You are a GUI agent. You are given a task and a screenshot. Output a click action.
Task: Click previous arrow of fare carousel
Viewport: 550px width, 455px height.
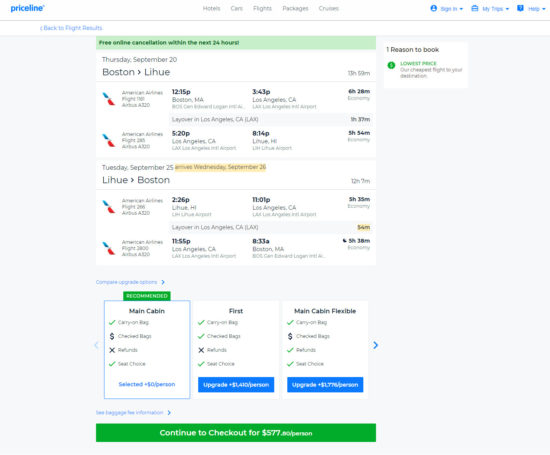point(96,345)
